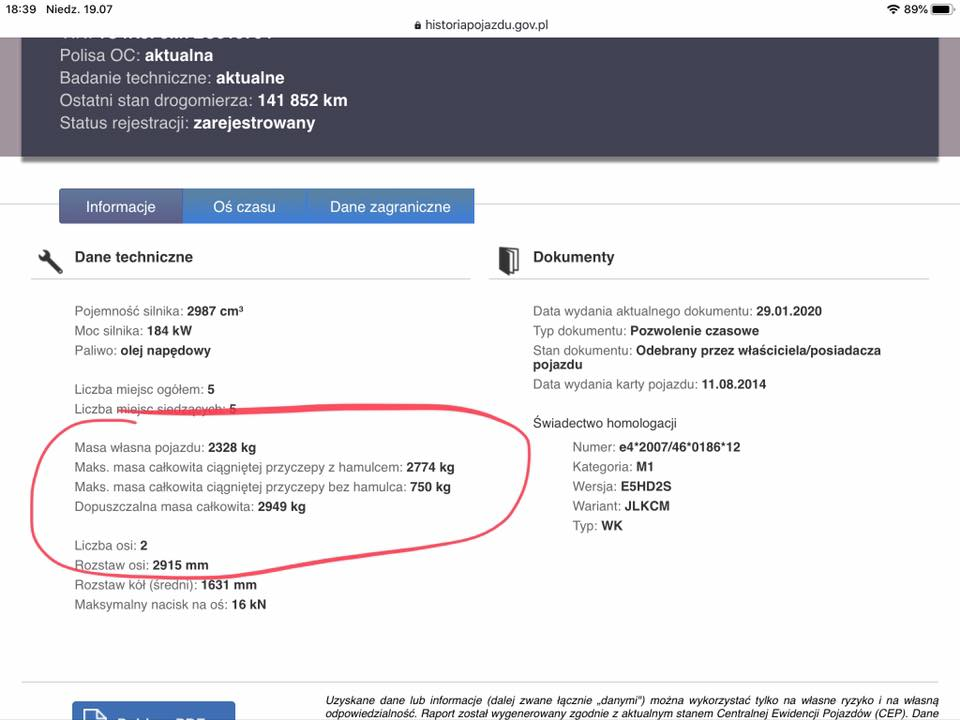Select document type Pozwolenie czasowe
Screen dimensions: 960x720
(x=694, y=331)
